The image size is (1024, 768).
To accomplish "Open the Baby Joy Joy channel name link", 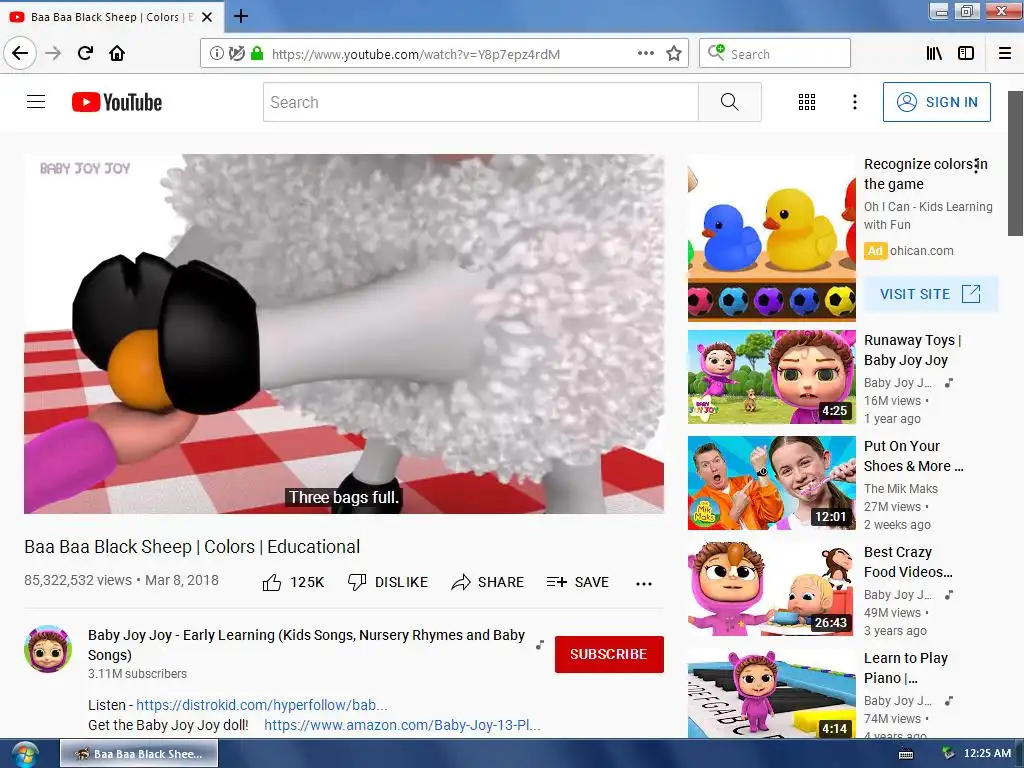I will [x=306, y=645].
